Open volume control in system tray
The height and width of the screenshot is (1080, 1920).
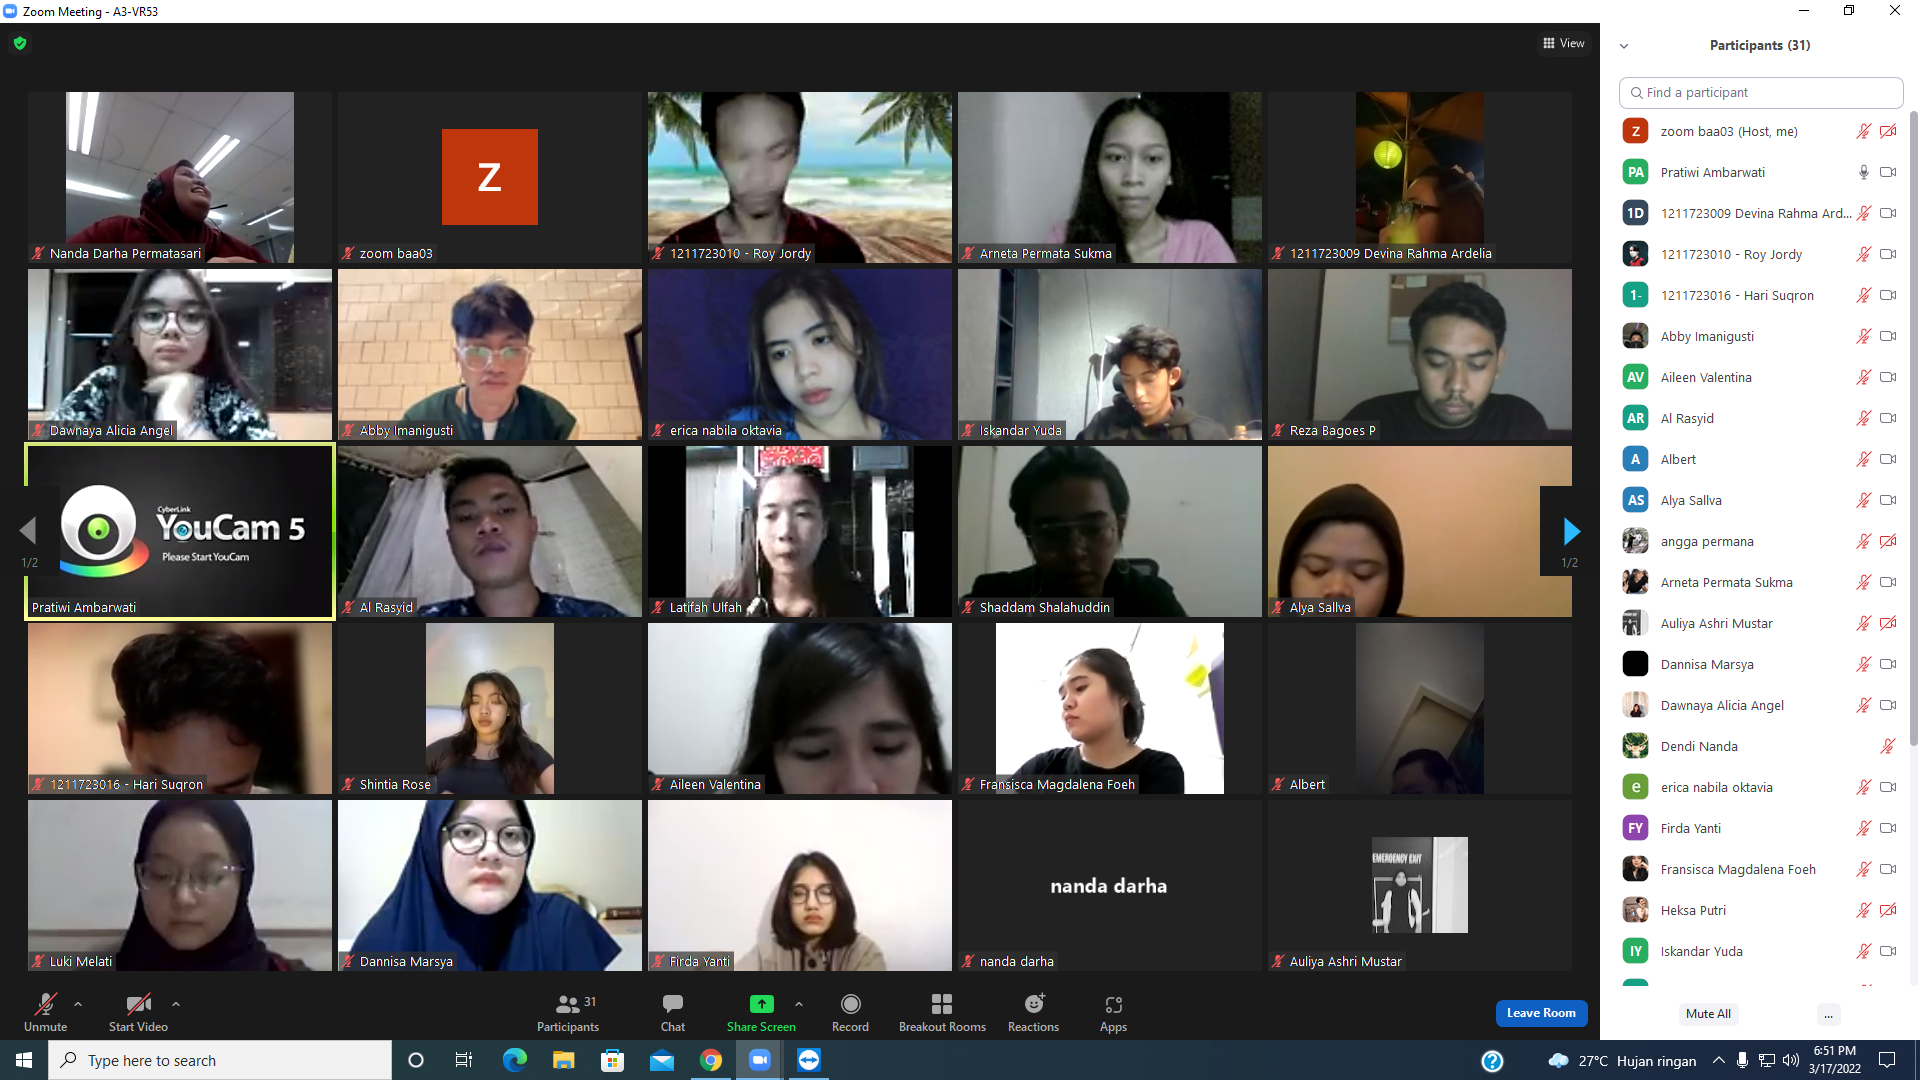[1791, 1060]
